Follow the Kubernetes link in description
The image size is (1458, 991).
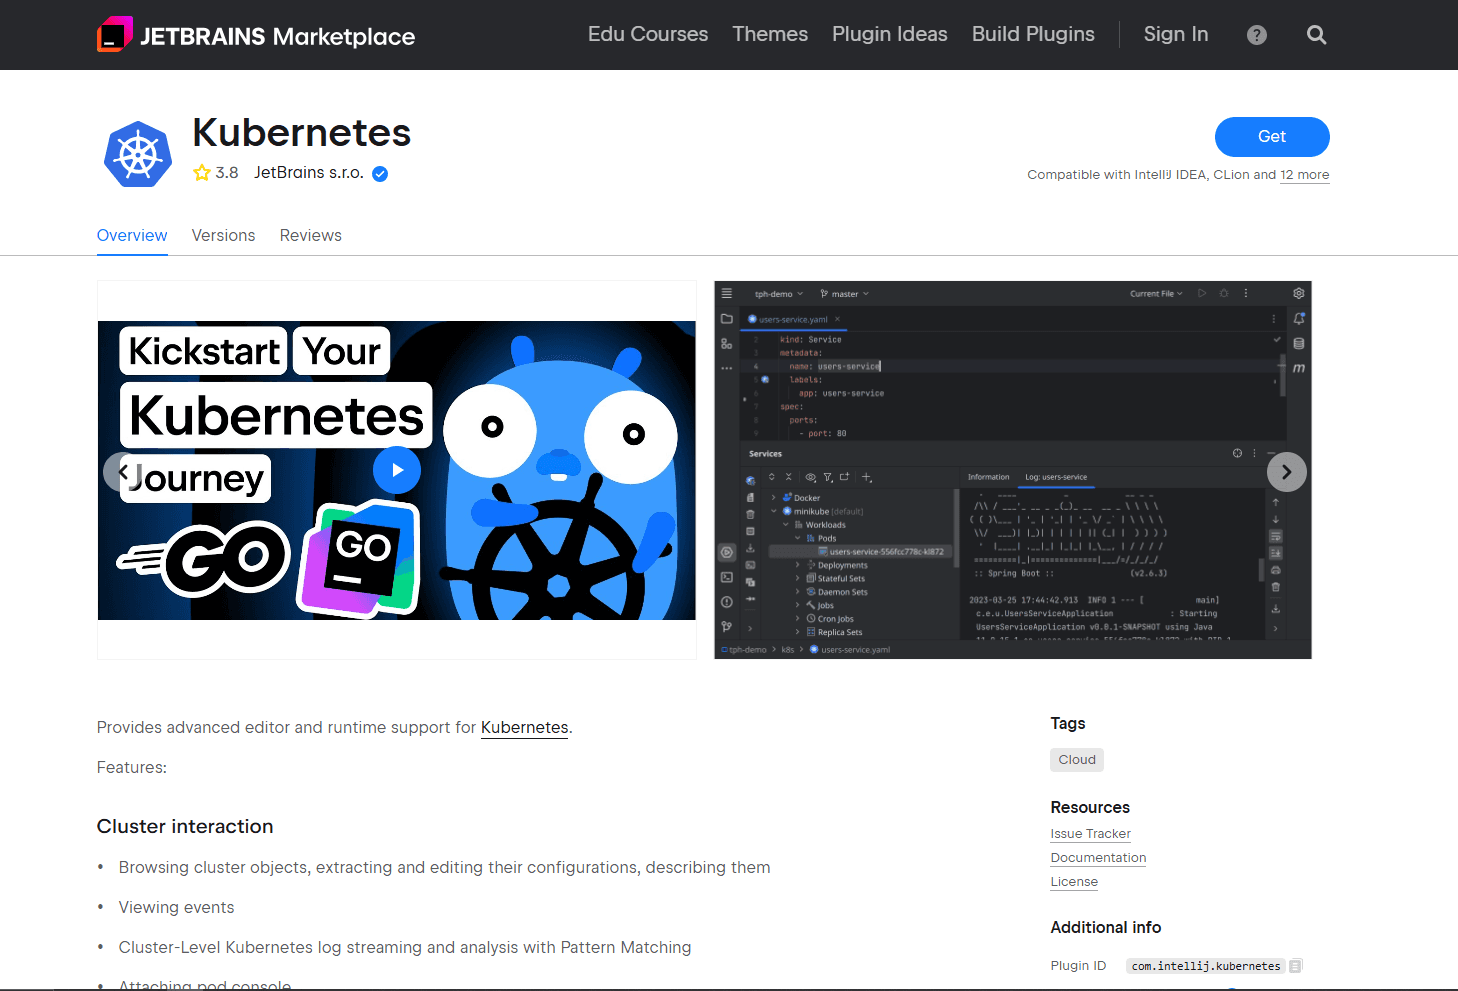coord(525,728)
